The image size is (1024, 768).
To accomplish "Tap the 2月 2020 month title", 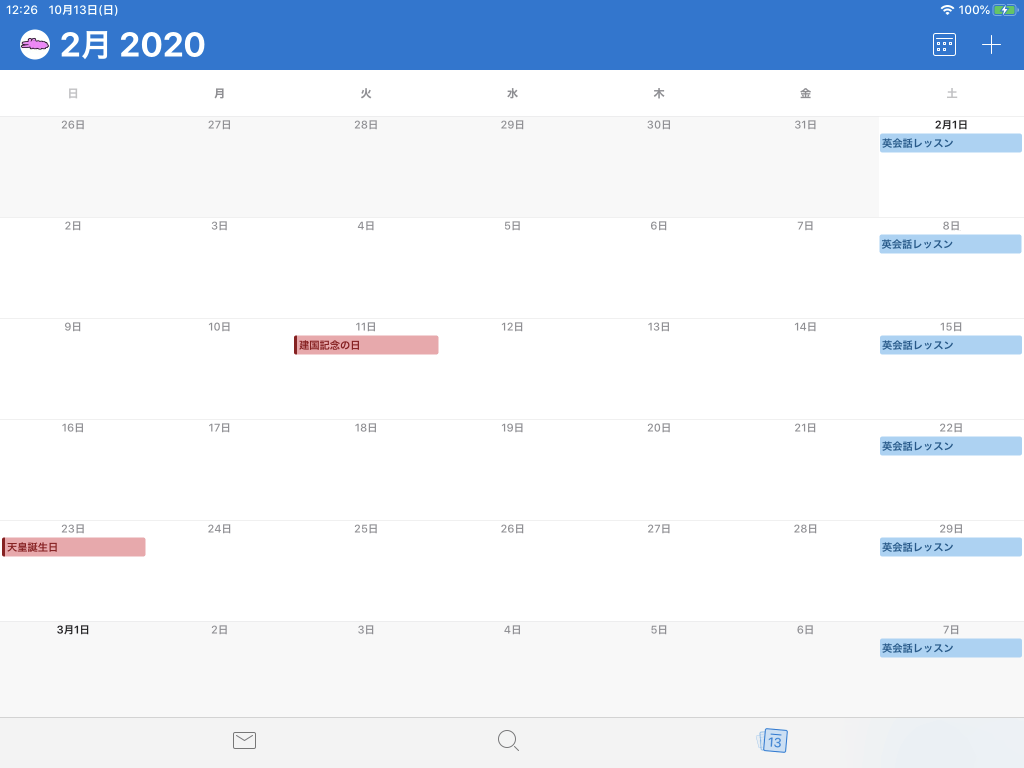I will [132, 45].
